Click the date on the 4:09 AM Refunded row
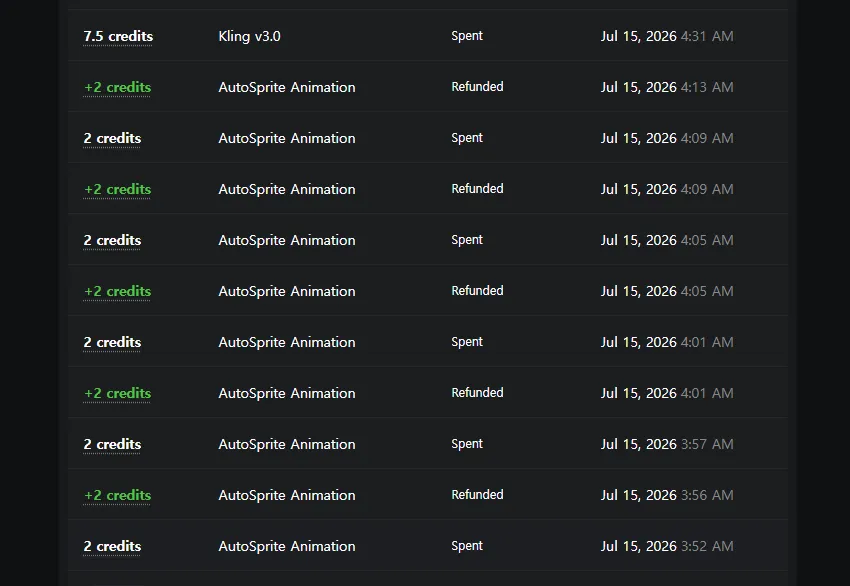This screenshot has height=586, width=850. point(667,189)
